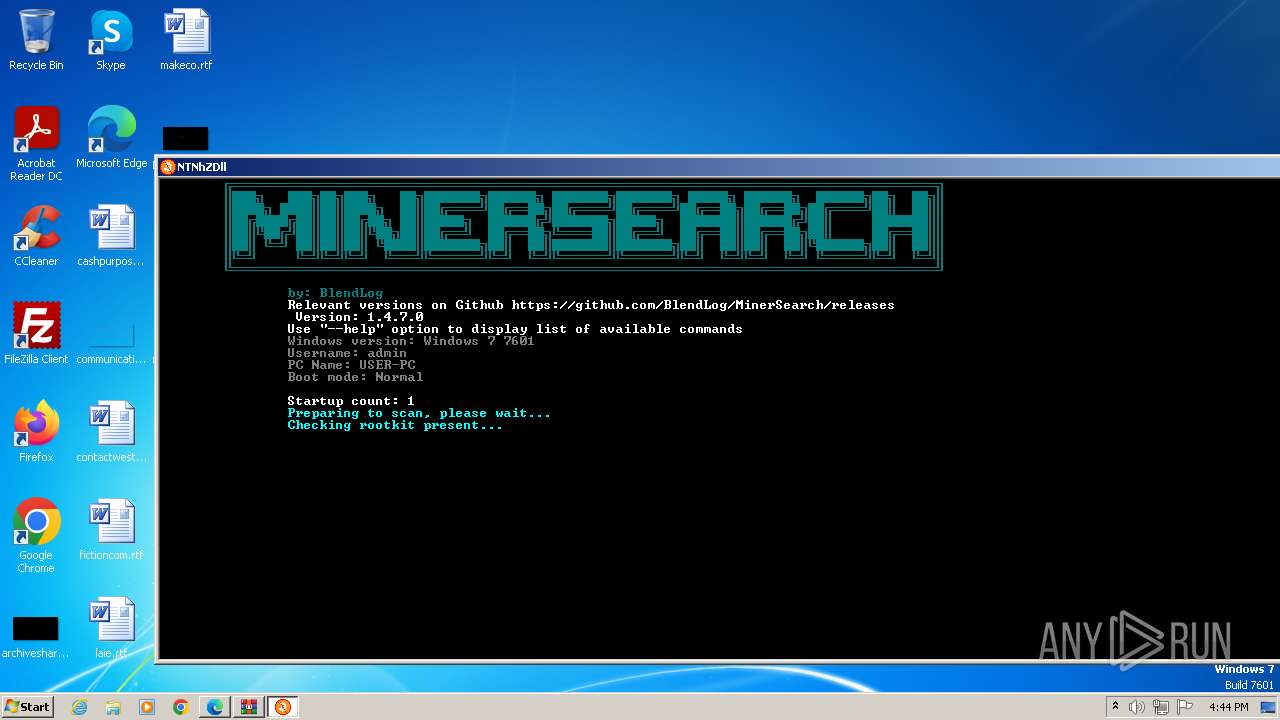Click the "Startup count: 1" line
The image size is (1280, 720).
pos(351,401)
